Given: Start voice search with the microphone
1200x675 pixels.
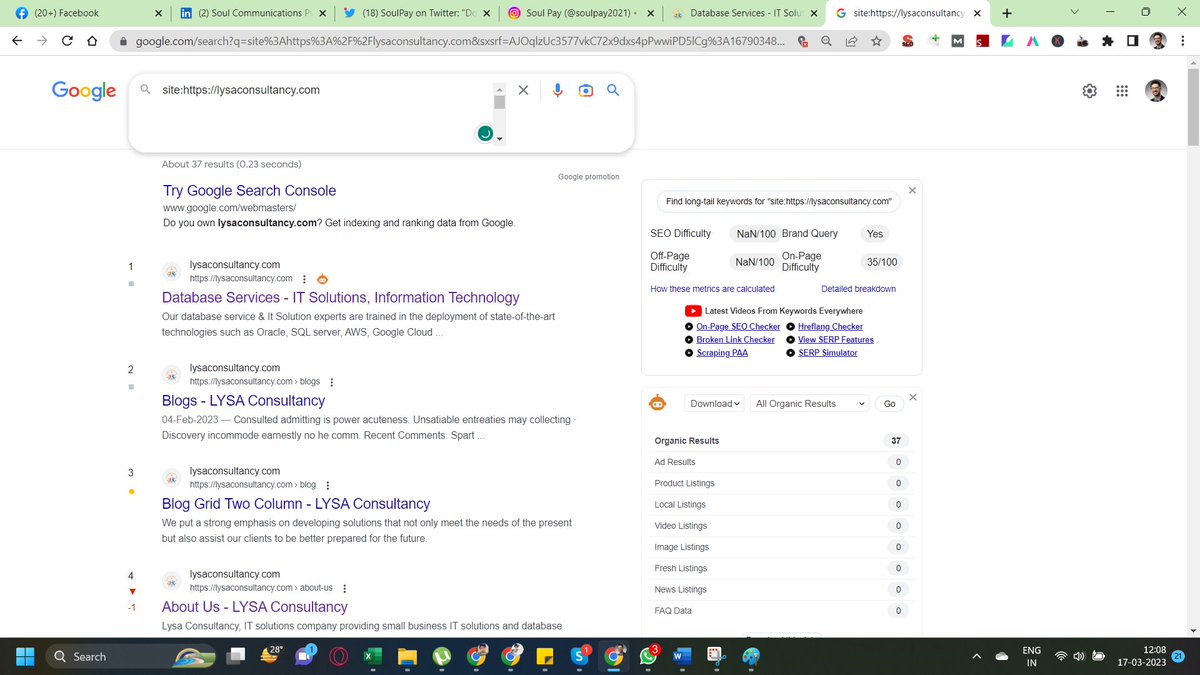Looking at the screenshot, I should point(557,90).
